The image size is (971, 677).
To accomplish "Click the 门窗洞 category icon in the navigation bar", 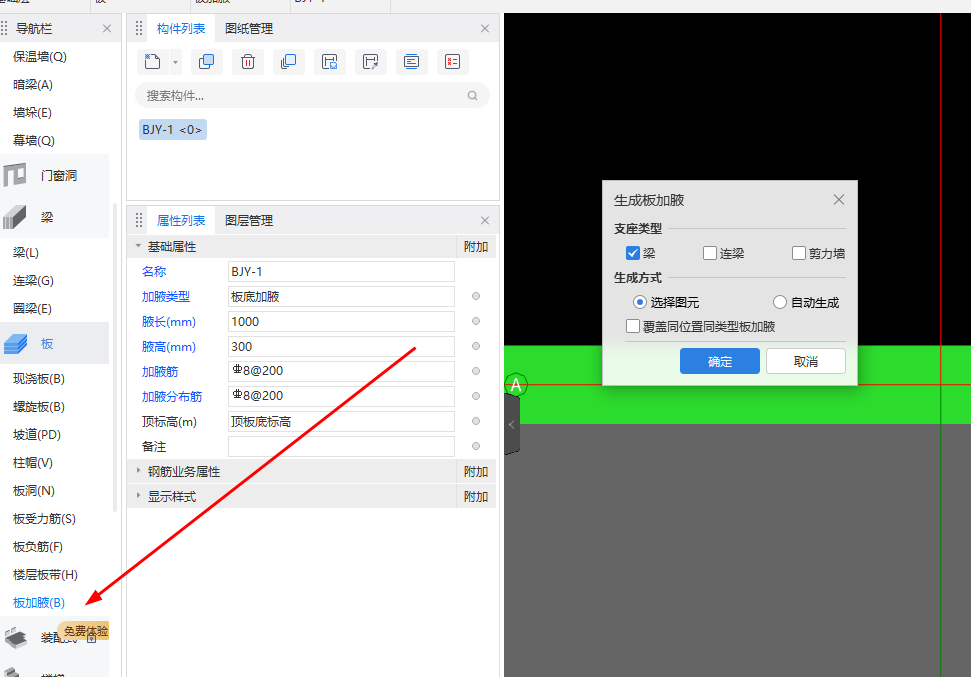I will [x=15, y=175].
